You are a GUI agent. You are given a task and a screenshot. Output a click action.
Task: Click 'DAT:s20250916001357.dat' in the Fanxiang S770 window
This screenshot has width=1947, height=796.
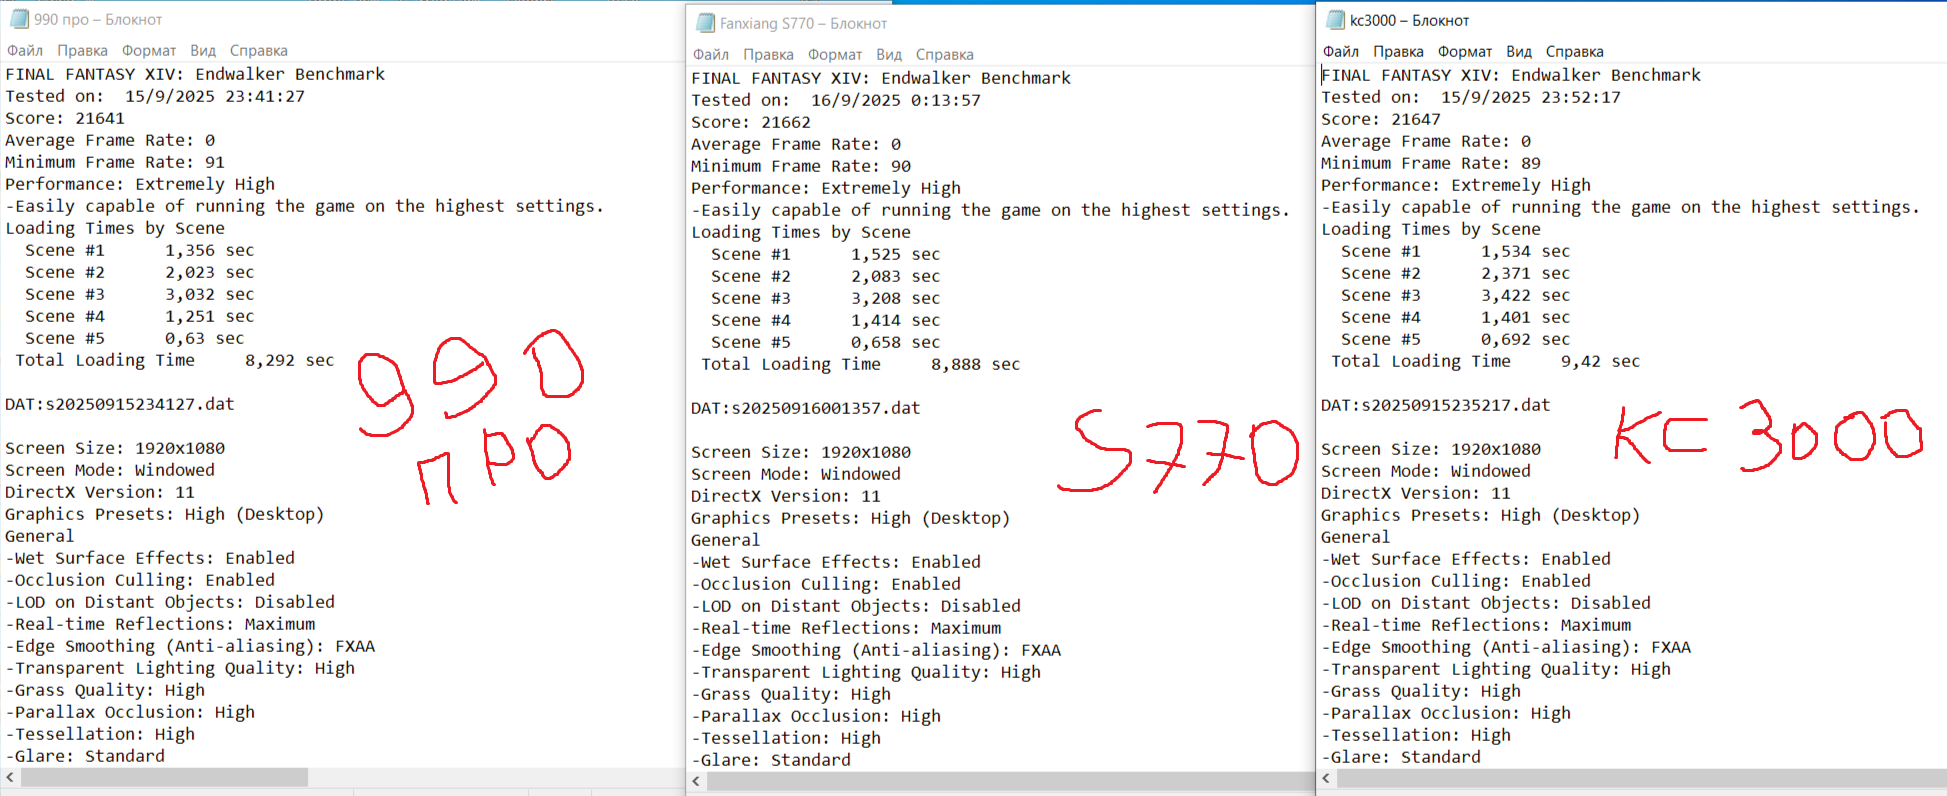tap(806, 408)
